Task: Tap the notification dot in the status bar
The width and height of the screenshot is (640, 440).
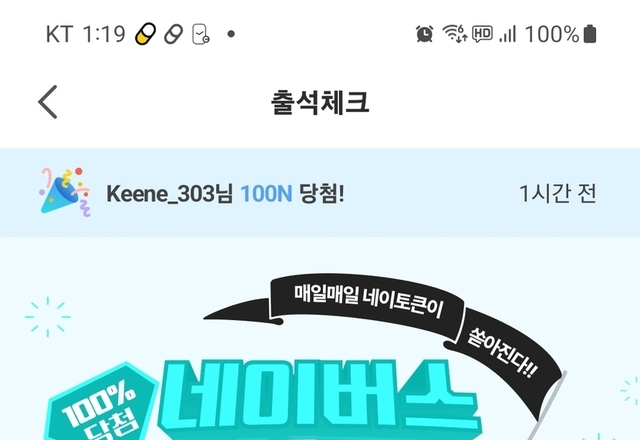Action: (x=231, y=34)
